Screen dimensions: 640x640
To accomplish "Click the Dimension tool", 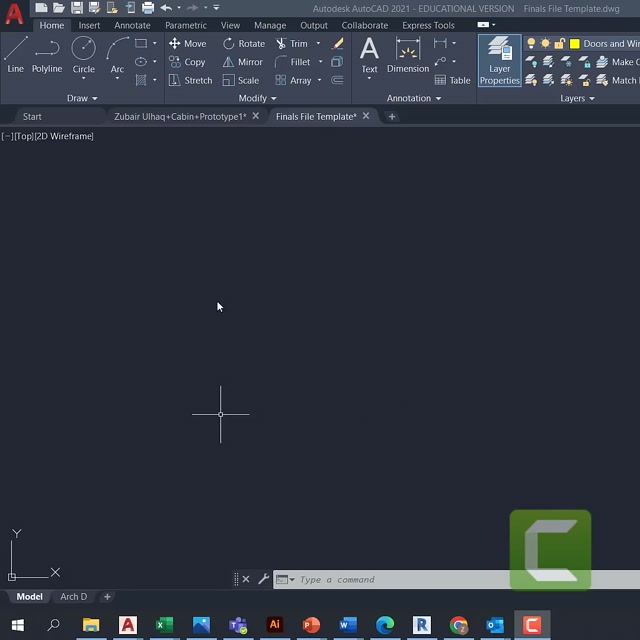I will point(407,54).
